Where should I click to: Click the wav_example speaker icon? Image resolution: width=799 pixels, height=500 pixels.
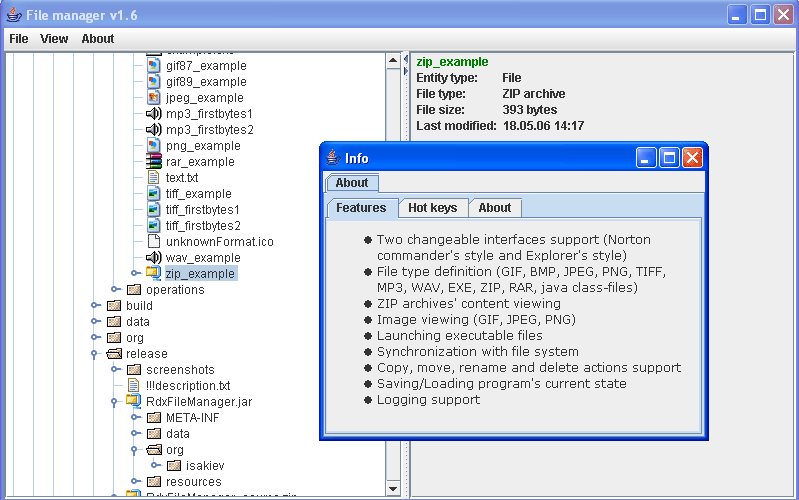point(153,257)
